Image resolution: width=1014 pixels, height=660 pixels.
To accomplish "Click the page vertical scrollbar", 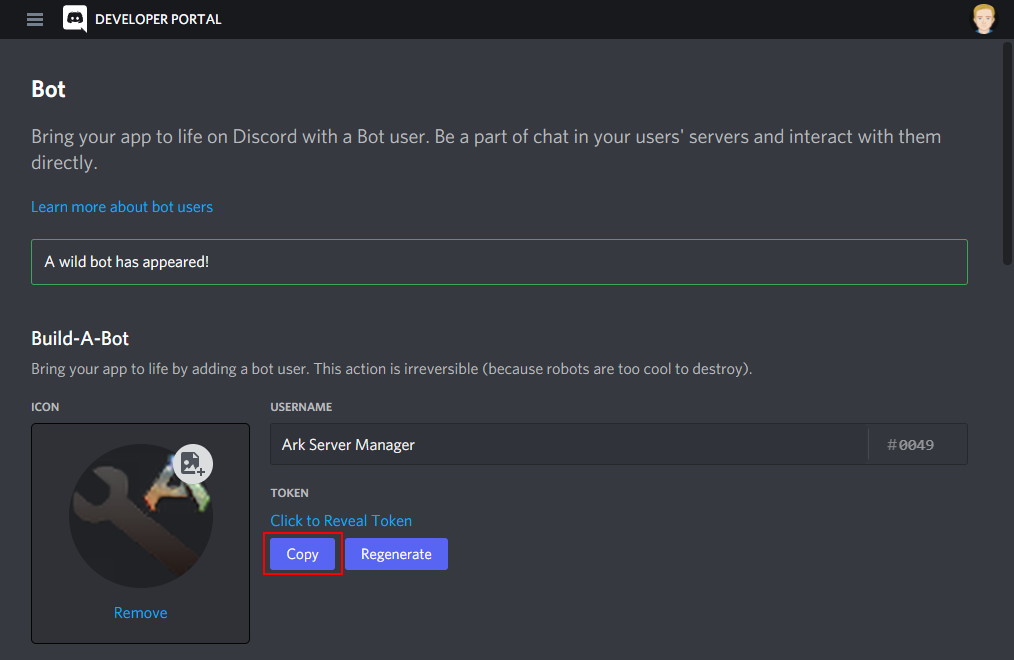I will click(x=1007, y=153).
